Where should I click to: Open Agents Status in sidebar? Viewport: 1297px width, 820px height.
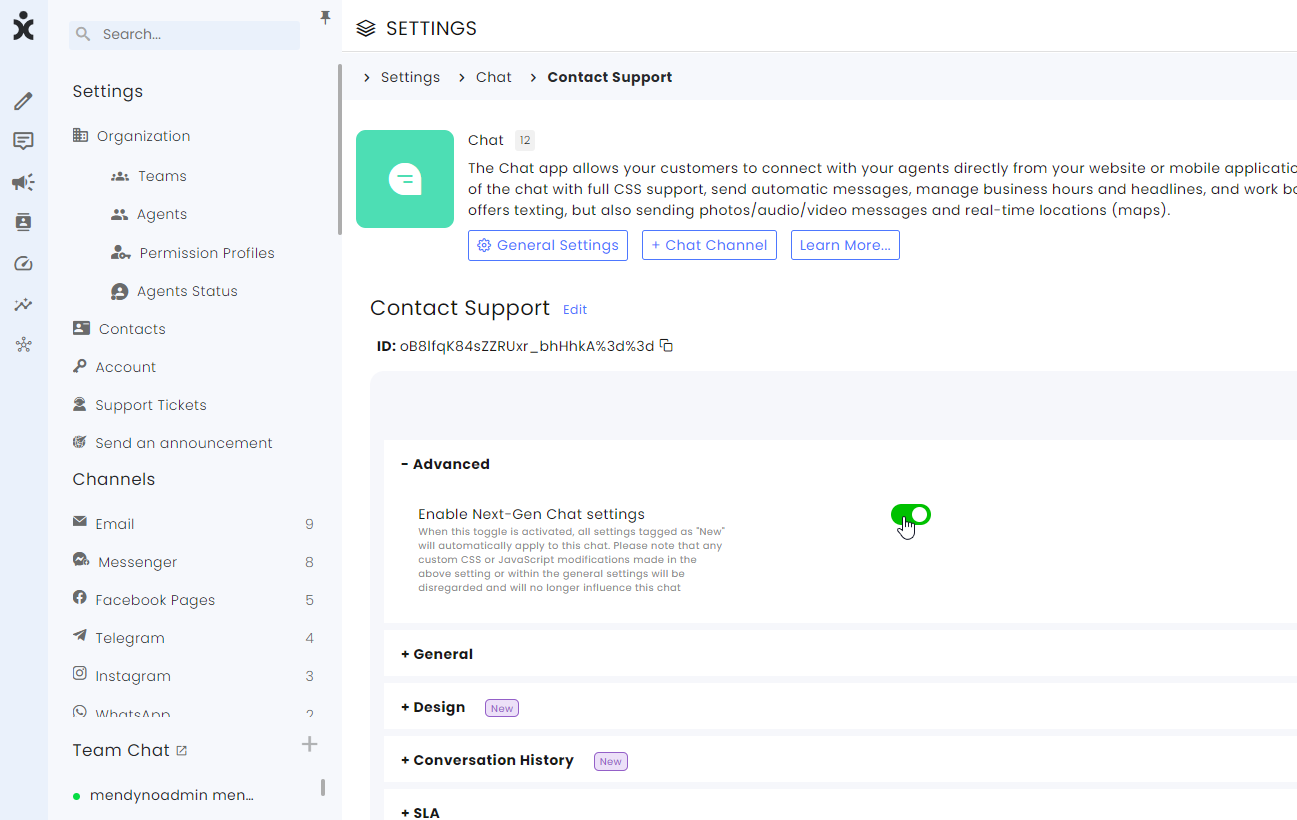click(x=174, y=291)
